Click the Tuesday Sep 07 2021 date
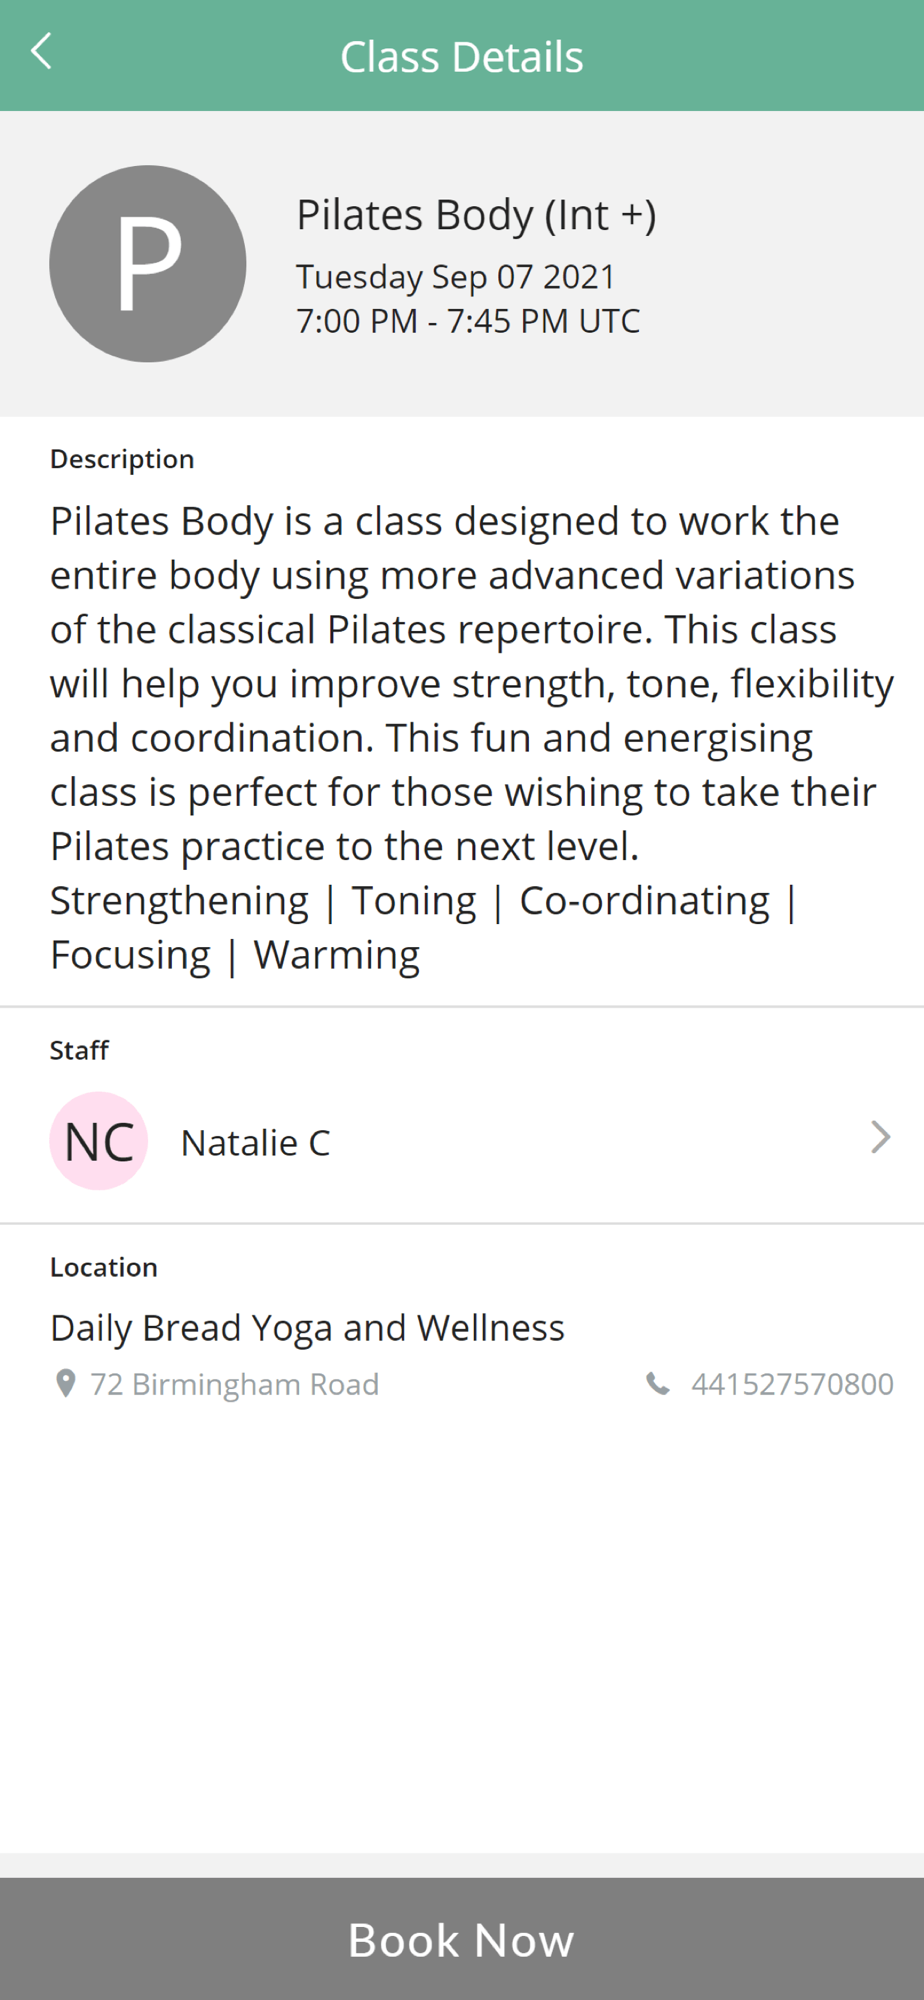The height and width of the screenshot is (2000, 924). (x=455, y=277)
